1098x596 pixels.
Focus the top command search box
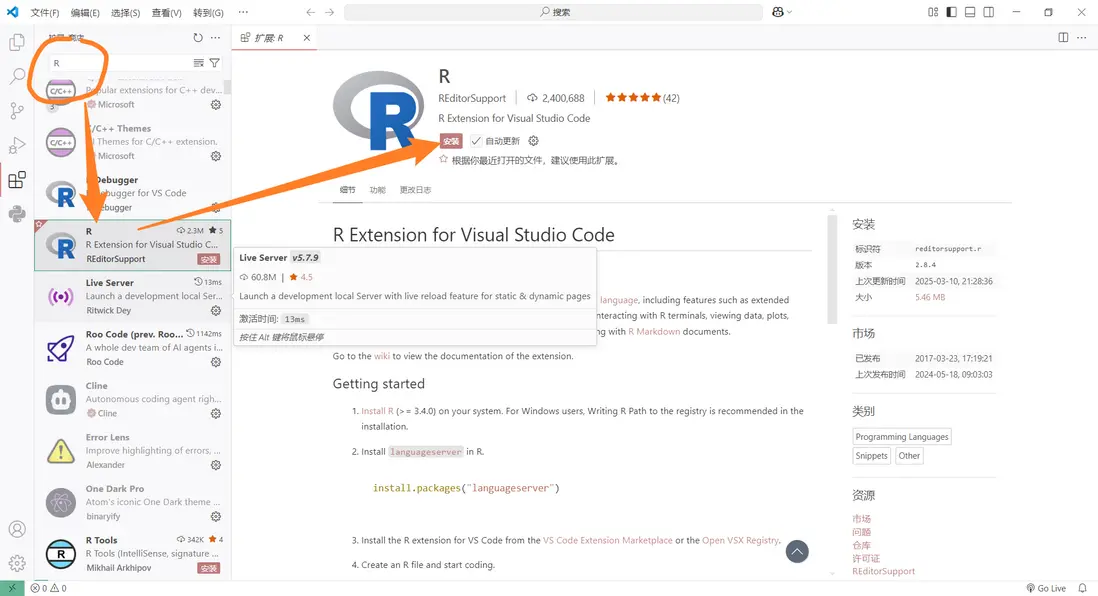(553, 12)
